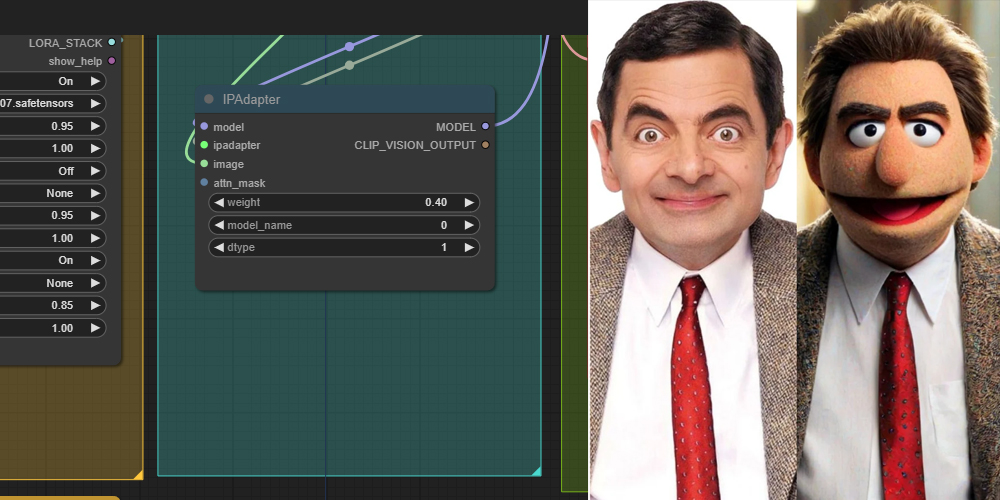Image resolution: width=1000 pixels, height=500 pixels.
Task: Toggle the On switch above 07.safetensors
Action: pos(53,81)
